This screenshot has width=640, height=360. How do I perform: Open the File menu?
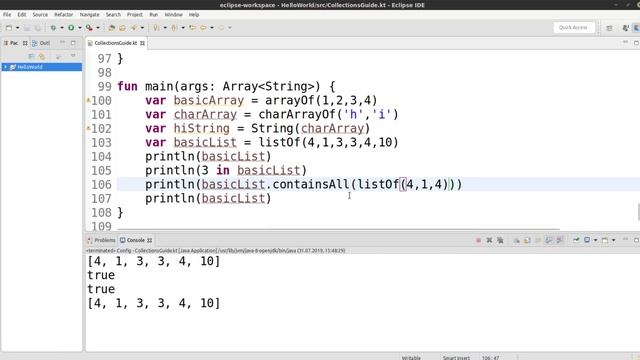7,14
